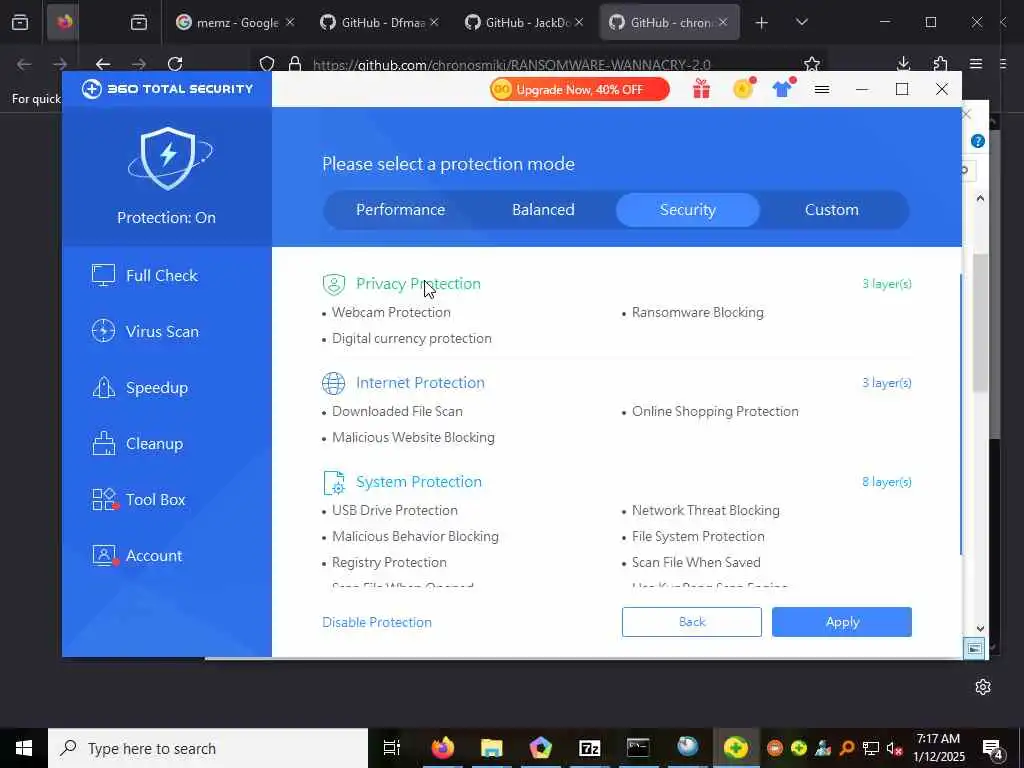Open Firefox downloads arrow icon

click(903, 63)
